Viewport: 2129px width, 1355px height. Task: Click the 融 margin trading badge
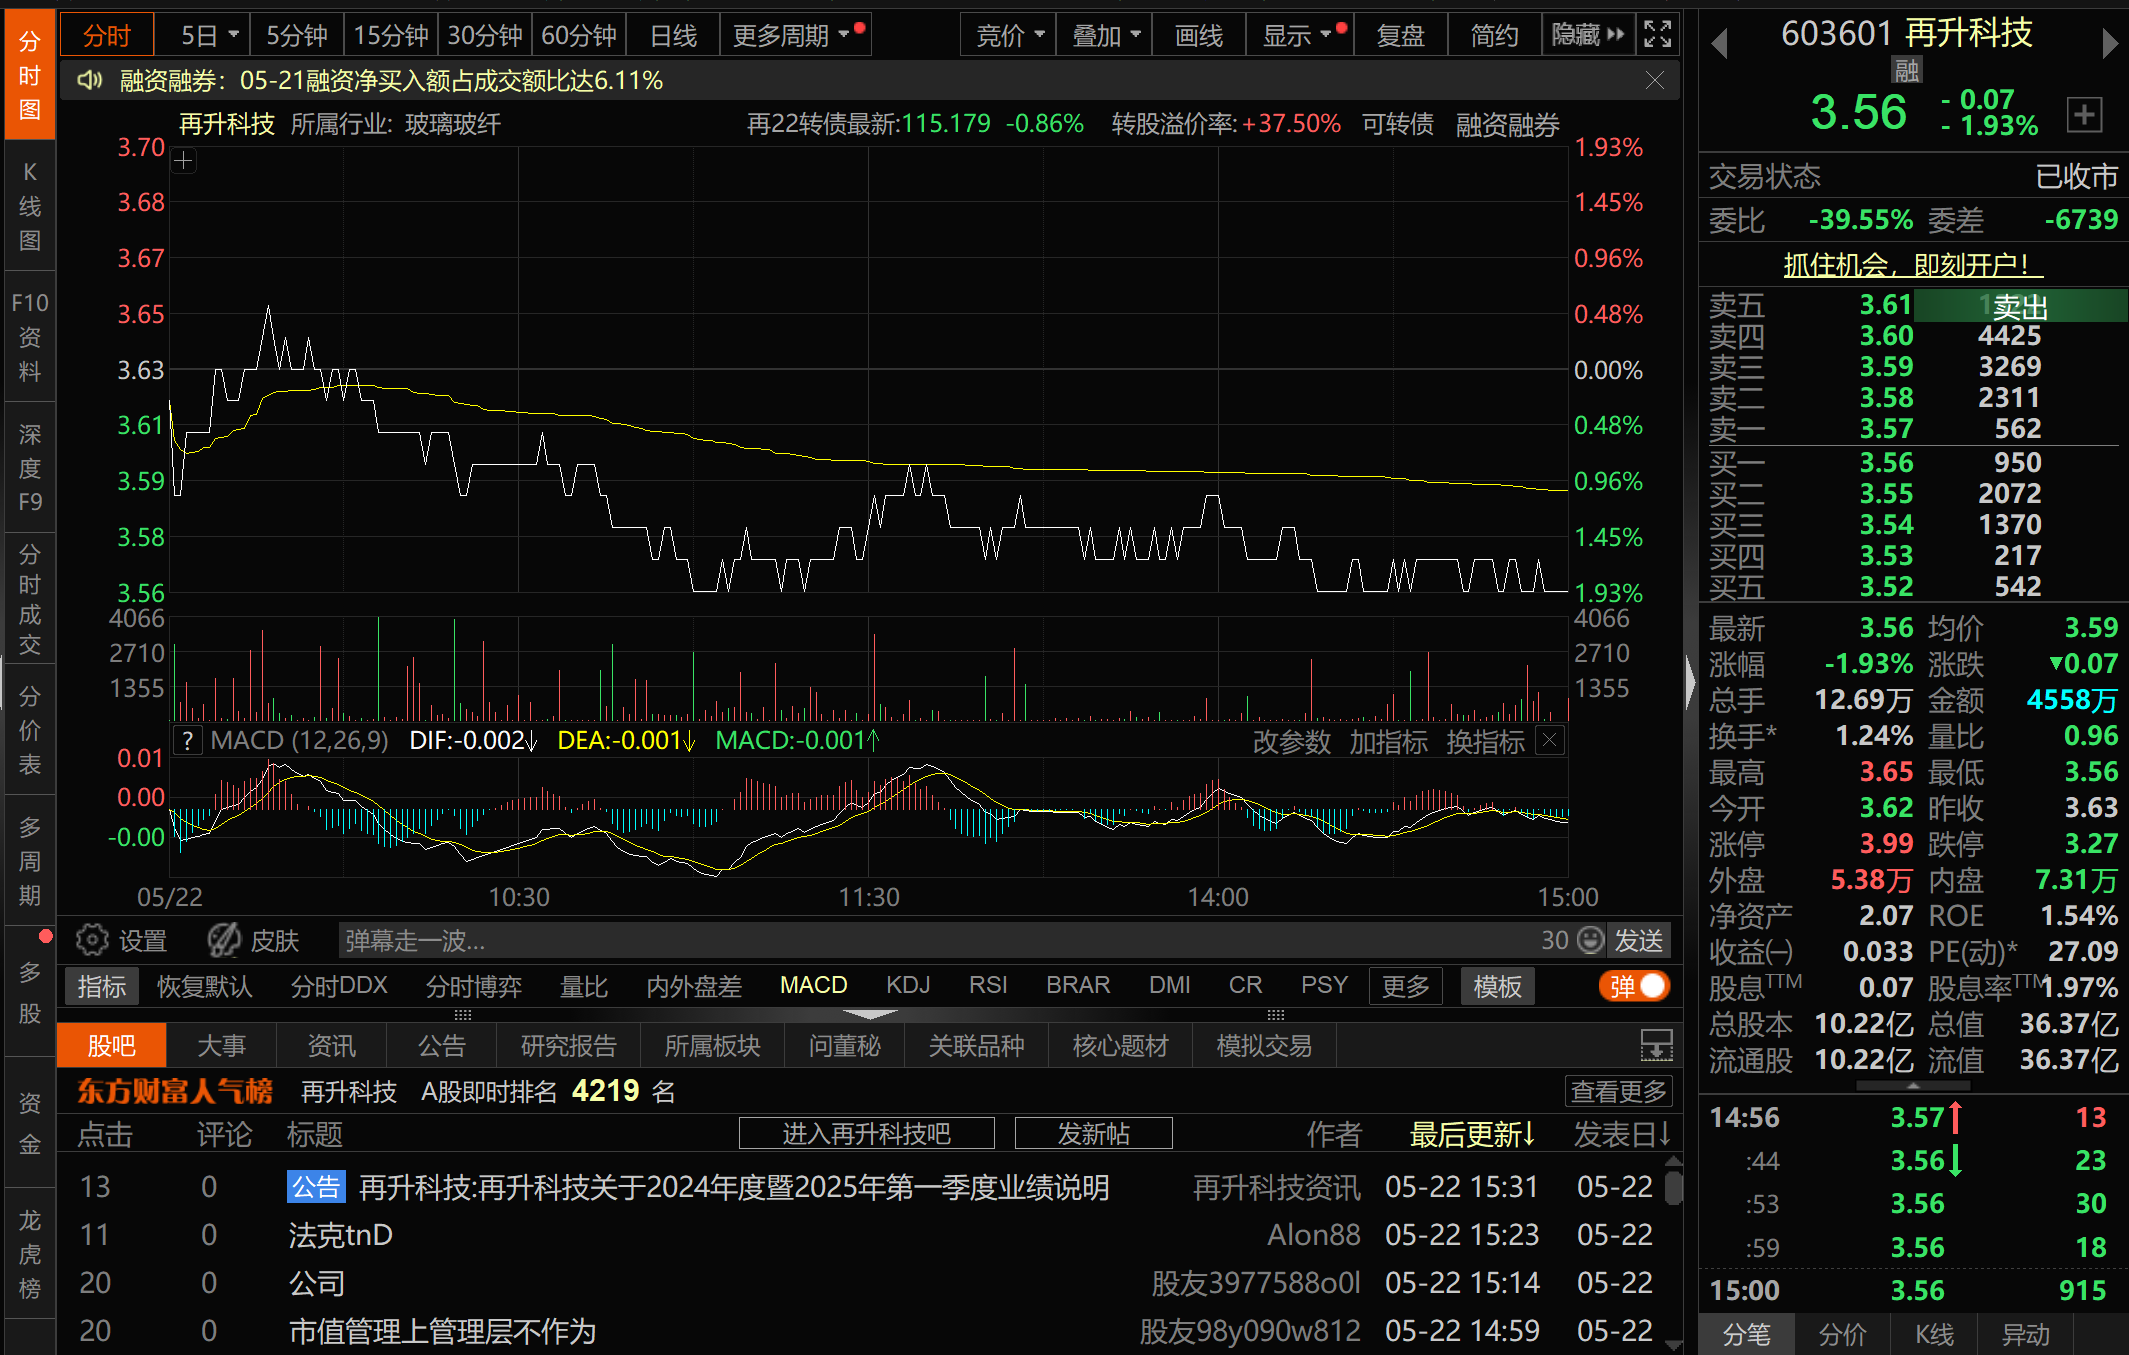(1907, 70)
